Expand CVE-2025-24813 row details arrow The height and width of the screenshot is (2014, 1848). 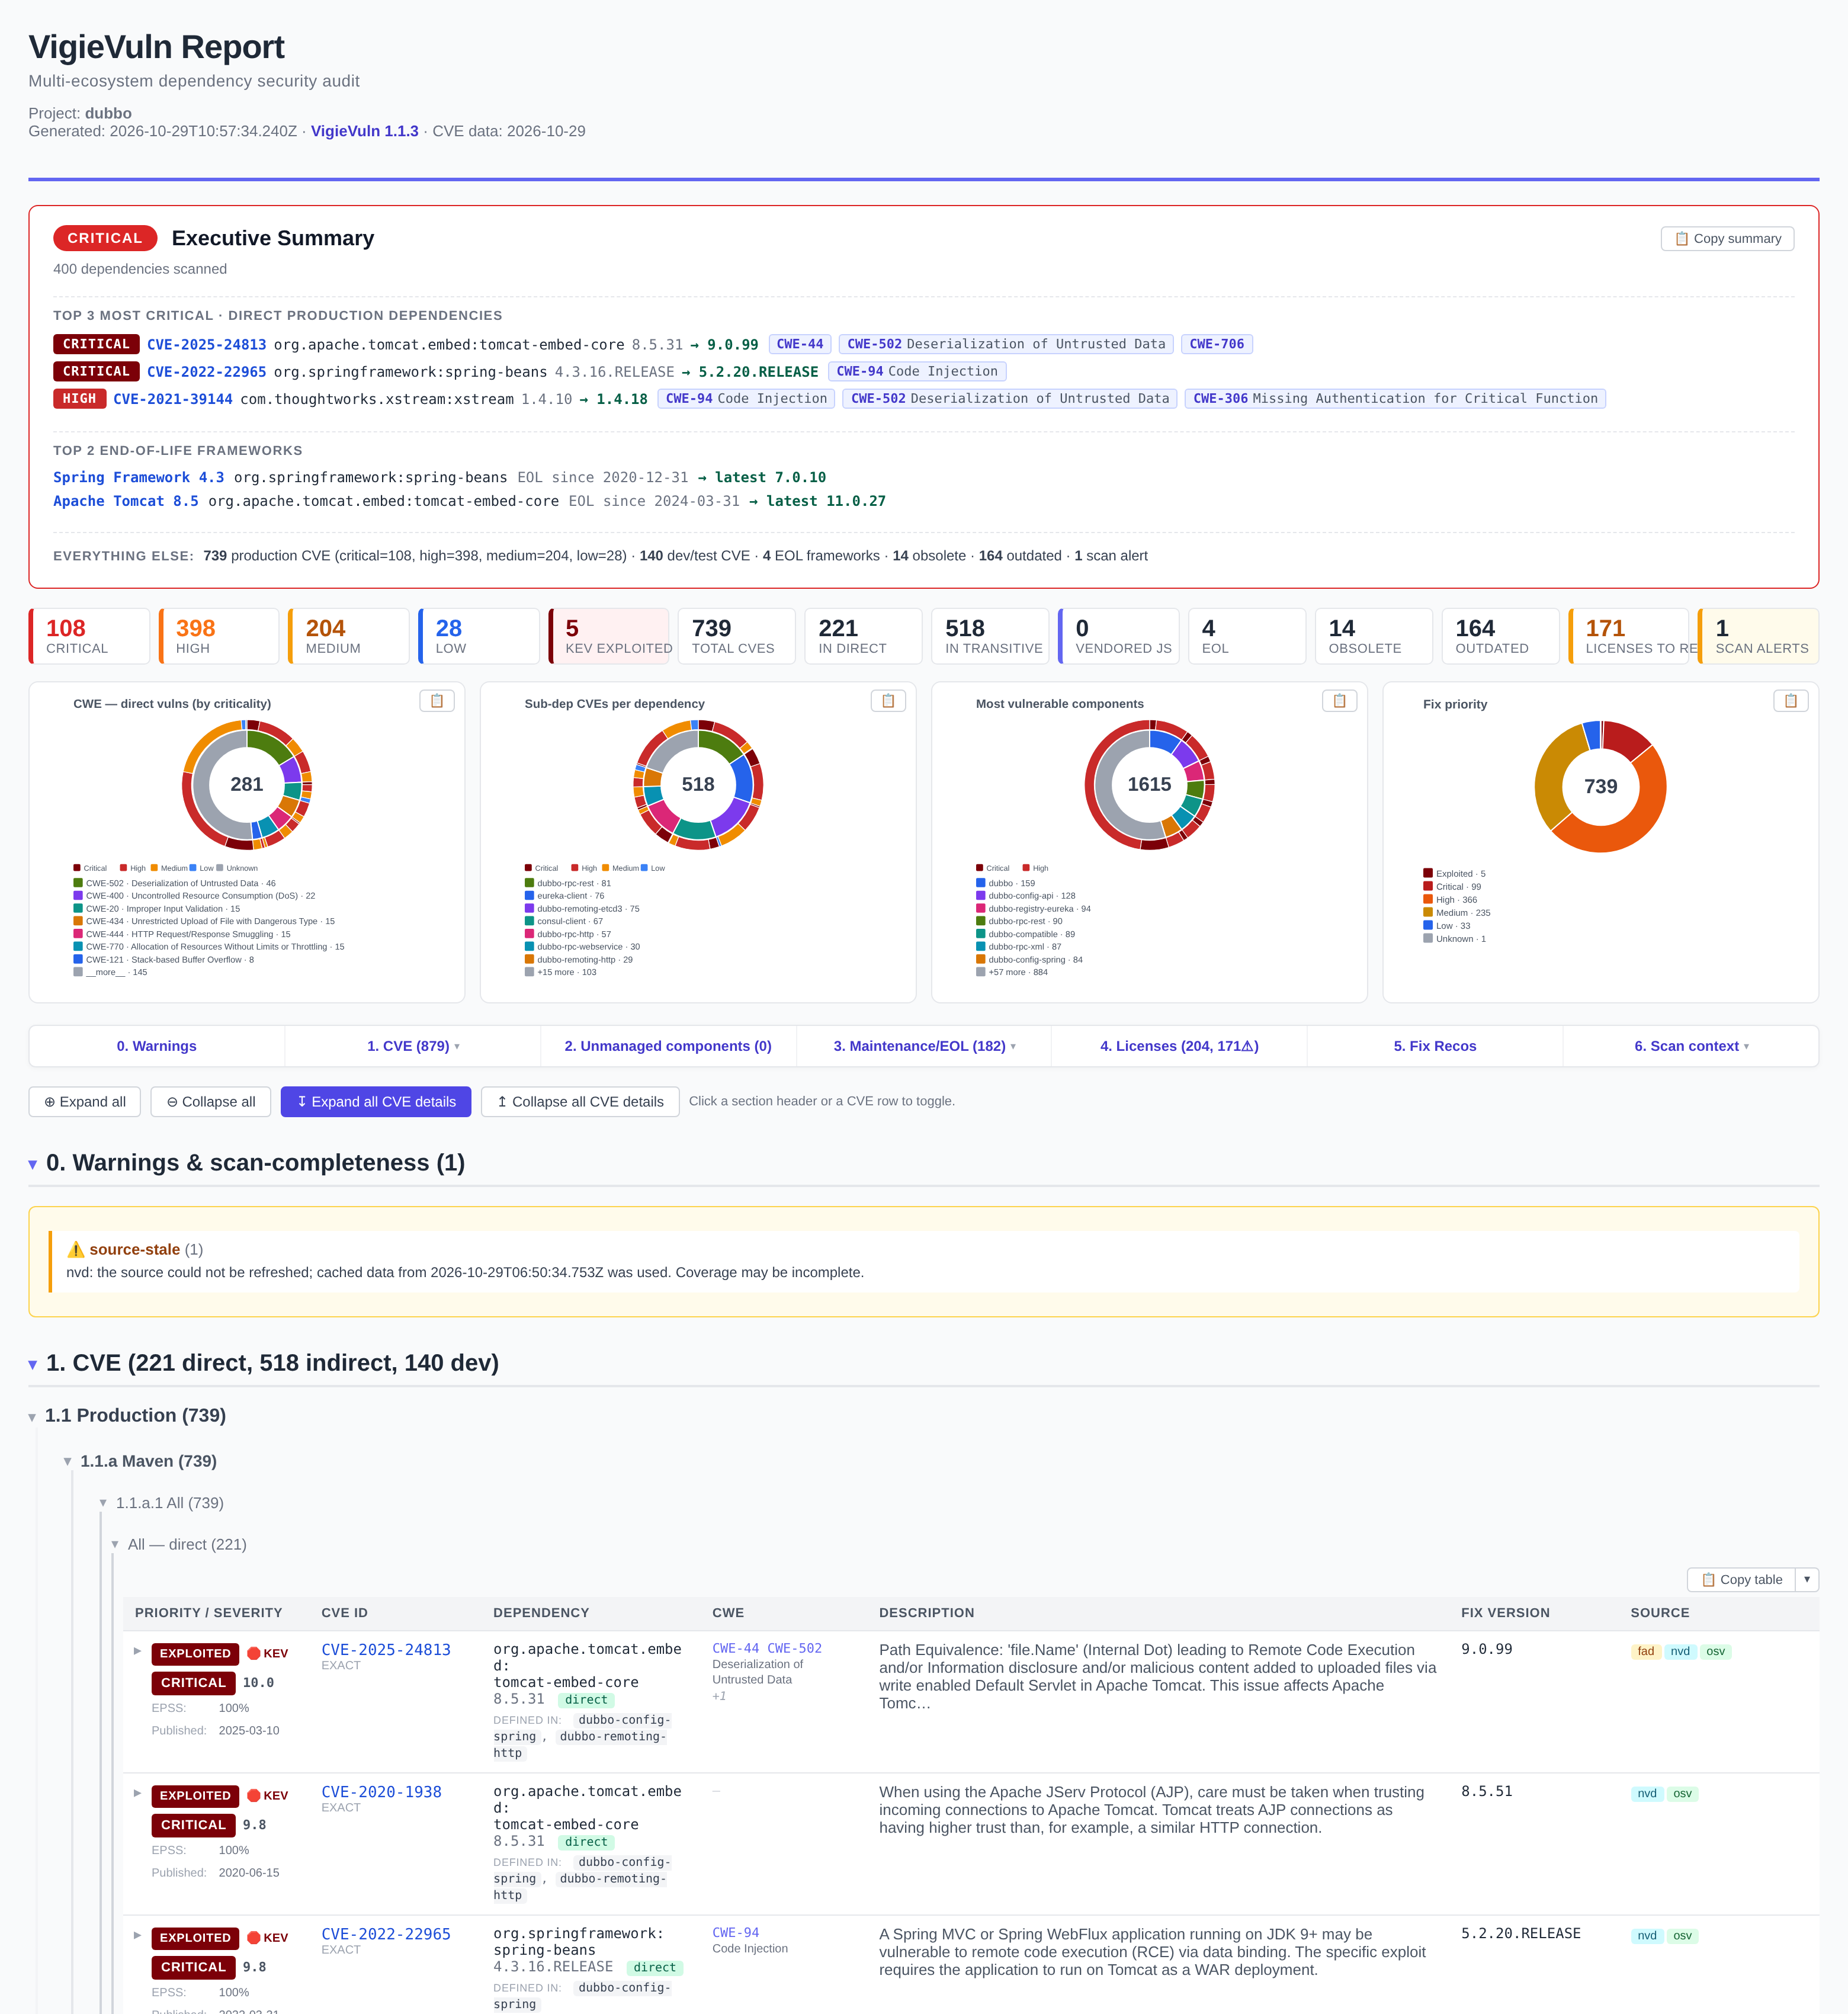click(138, 1651)
